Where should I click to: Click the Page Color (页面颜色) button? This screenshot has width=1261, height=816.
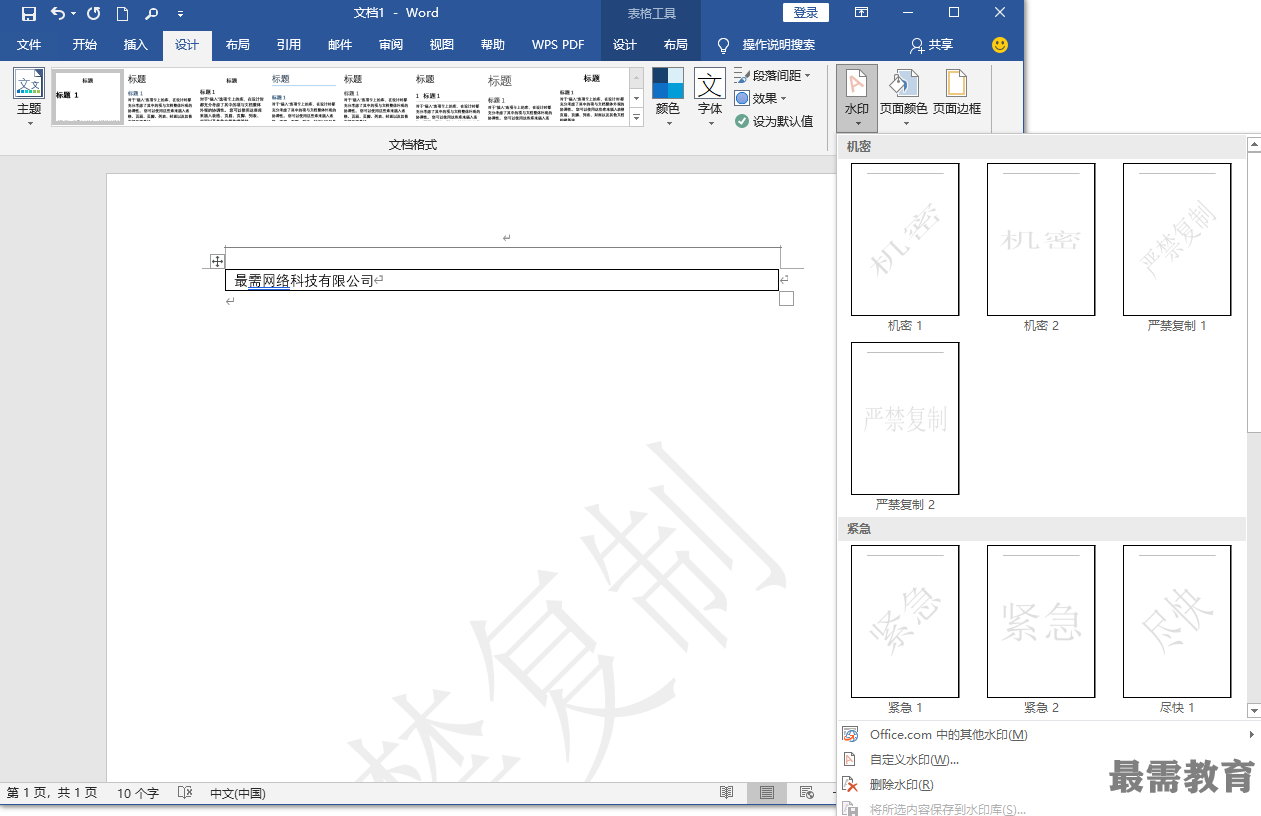pos(904,97)
